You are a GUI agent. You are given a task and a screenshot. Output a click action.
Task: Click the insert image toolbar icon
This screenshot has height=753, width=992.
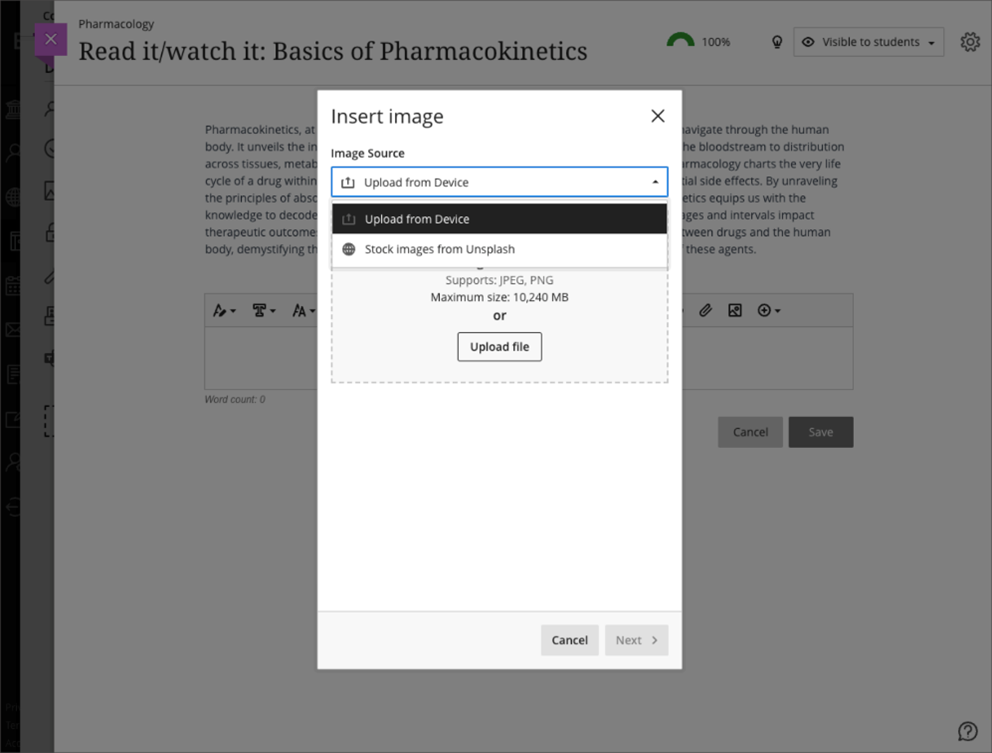click(x=735, y=311)
